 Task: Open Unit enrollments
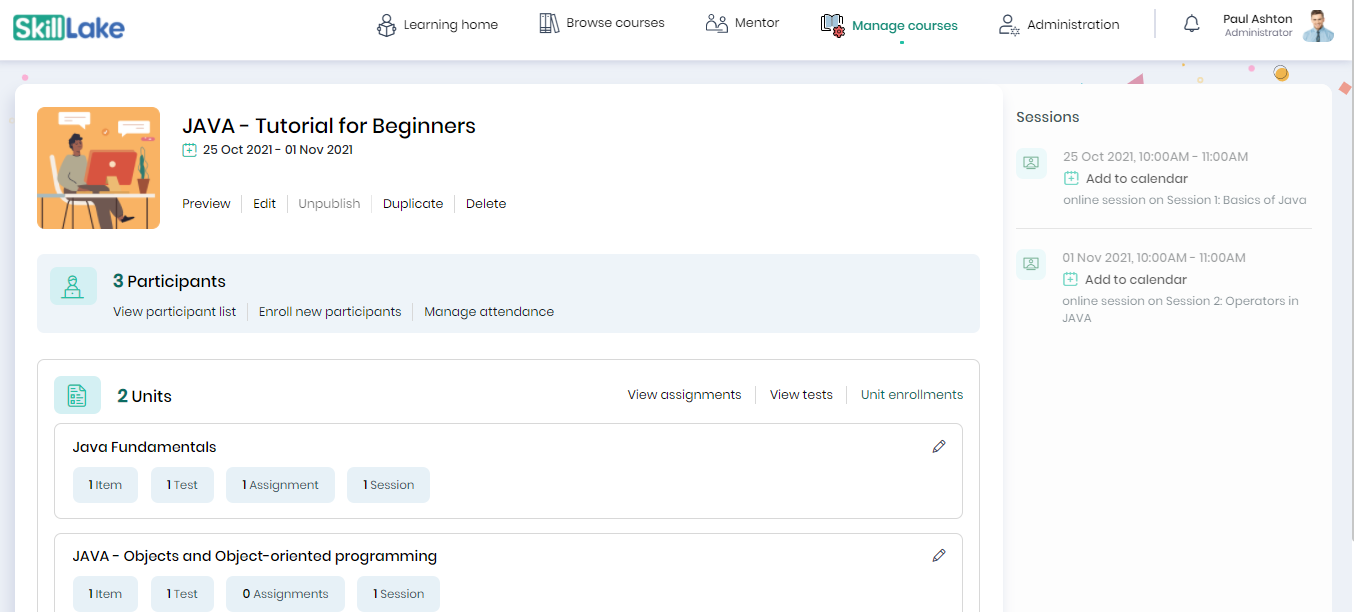pos(912,395)
